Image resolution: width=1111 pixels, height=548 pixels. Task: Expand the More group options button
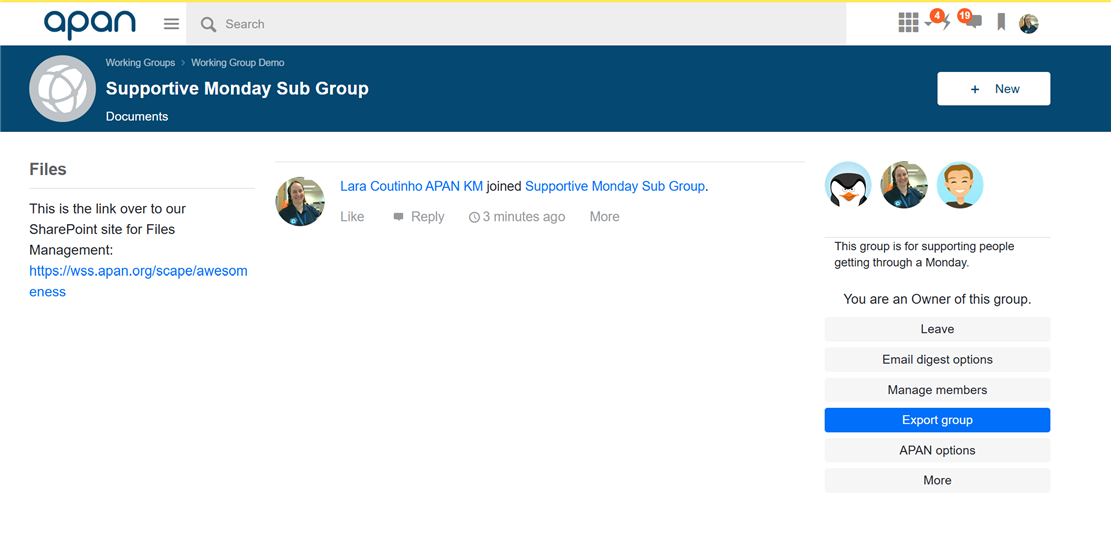tap(937, 481)
